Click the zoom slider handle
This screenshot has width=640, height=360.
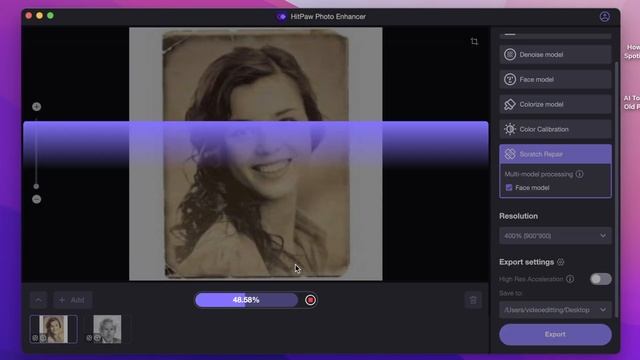click(36, 186)
